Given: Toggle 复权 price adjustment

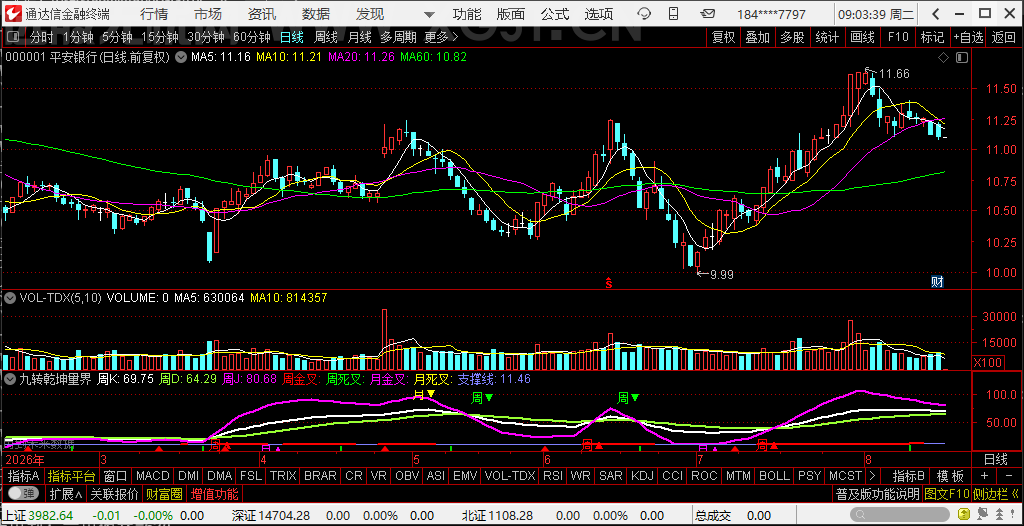Looking at the screenshot, I should (x=724, y=38).
